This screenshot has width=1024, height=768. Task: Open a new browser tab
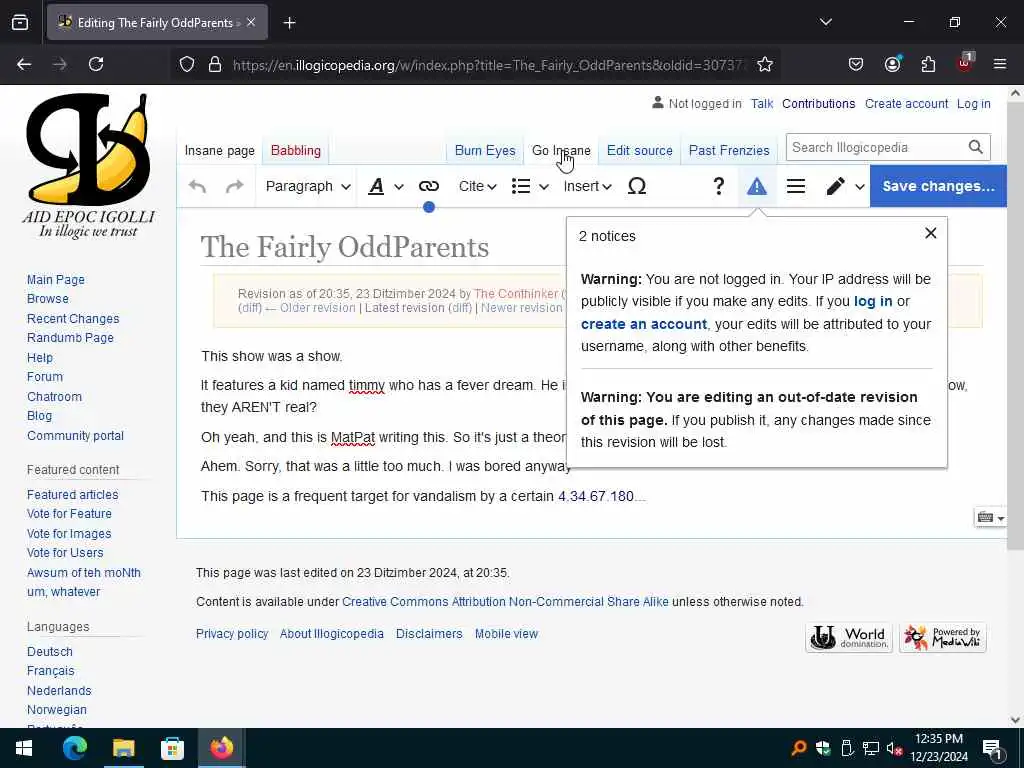289,23
